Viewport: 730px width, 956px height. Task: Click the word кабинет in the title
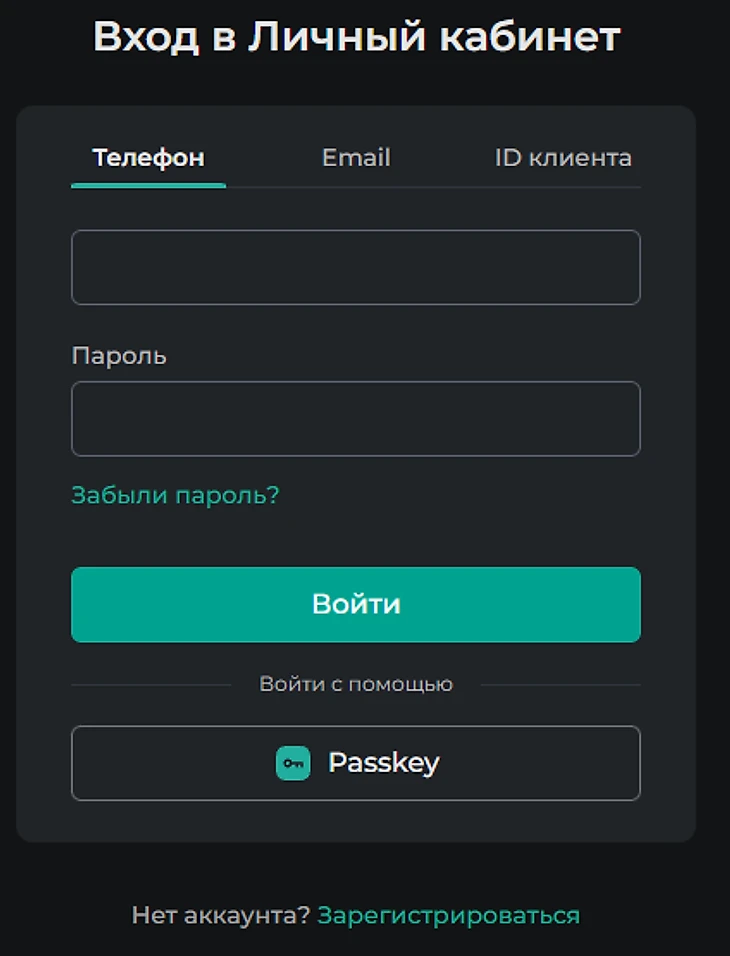pos(531,38)
